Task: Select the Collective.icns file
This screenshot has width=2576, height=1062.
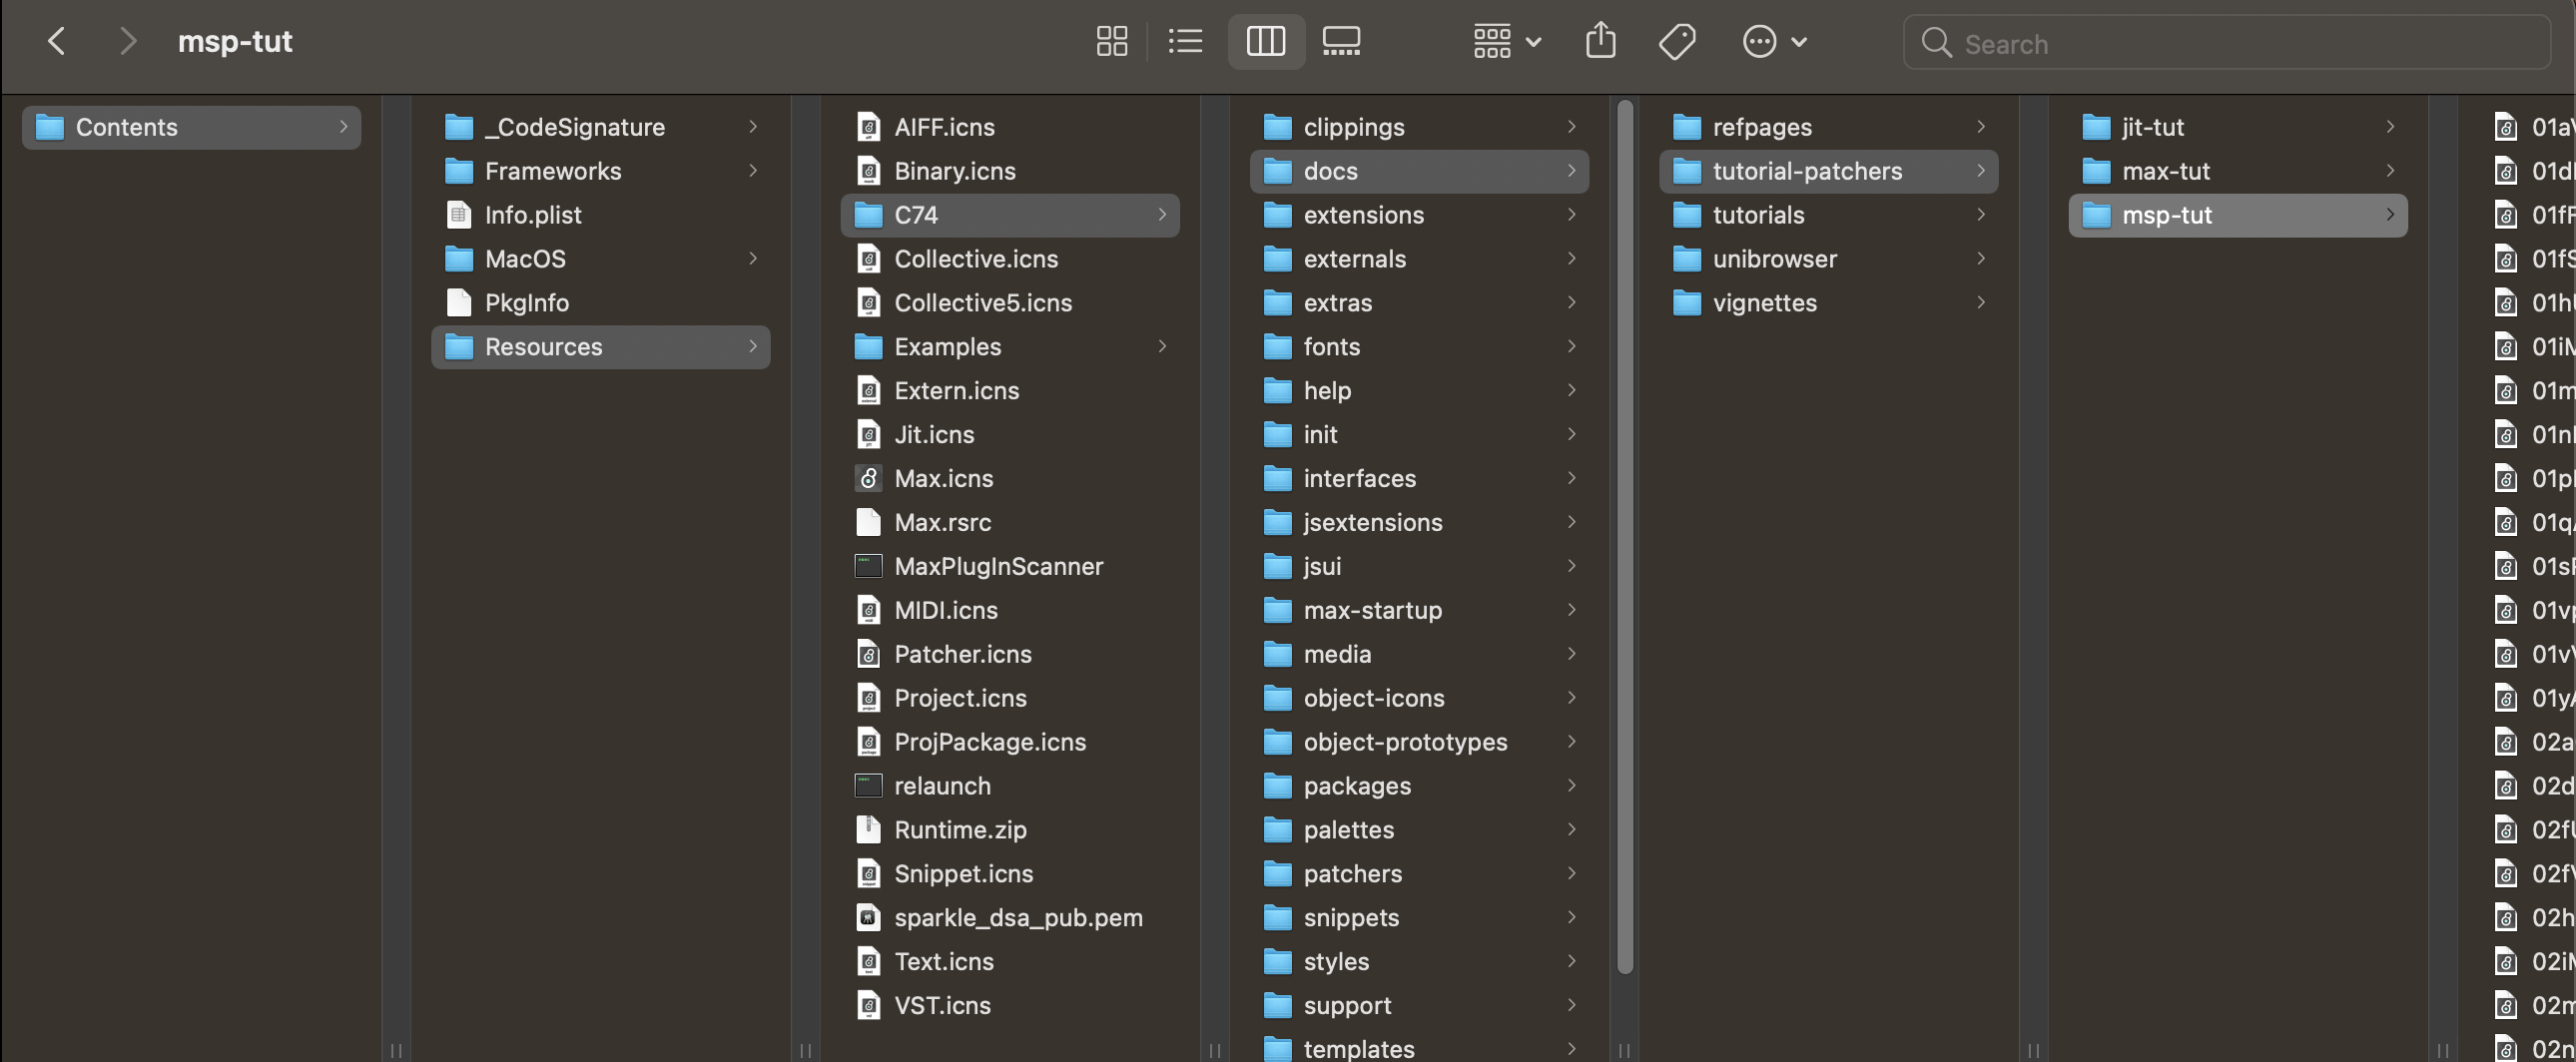Action: pos(1010,259)
